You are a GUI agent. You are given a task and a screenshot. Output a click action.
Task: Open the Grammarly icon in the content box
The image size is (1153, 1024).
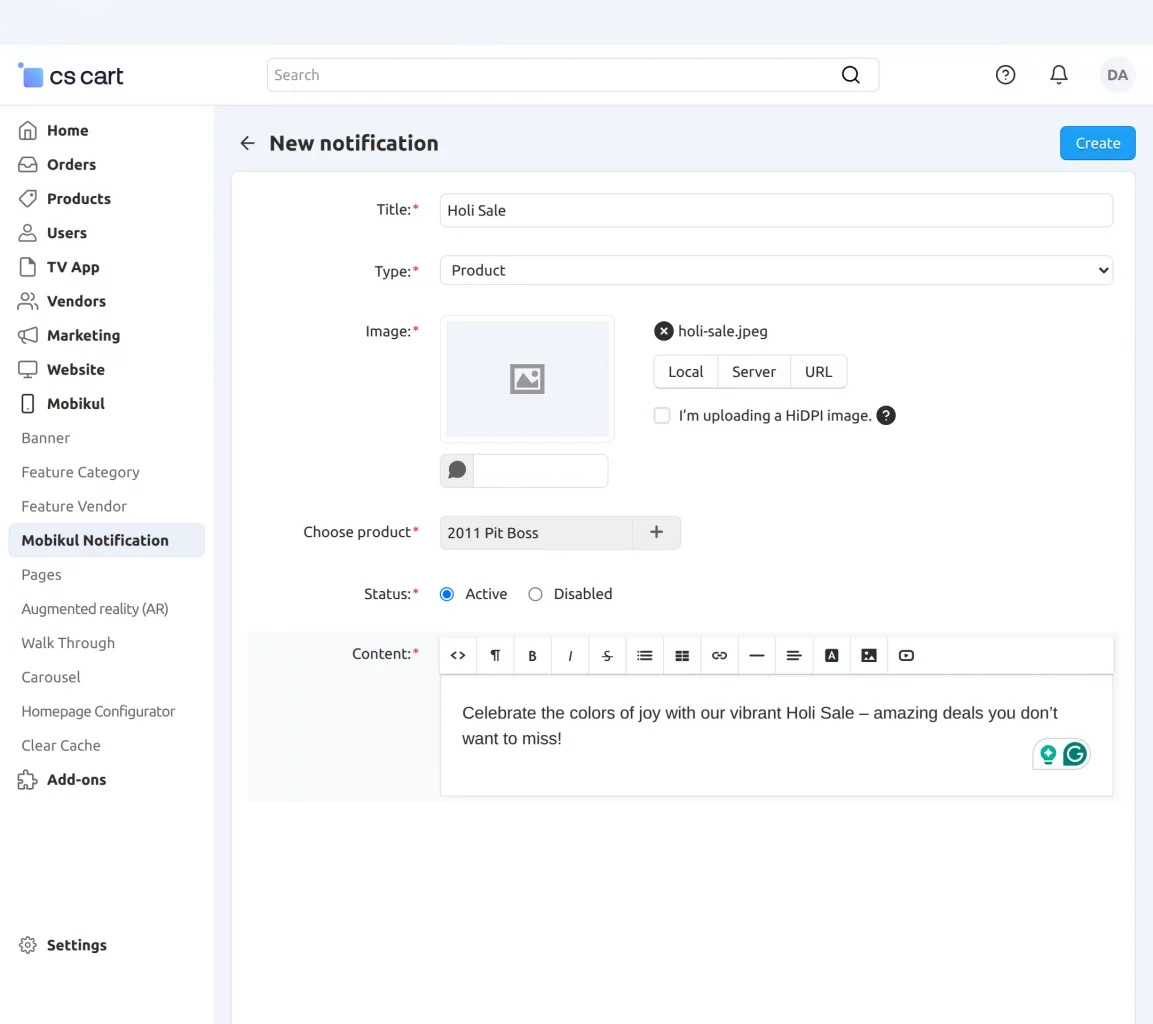(1074, 754)
